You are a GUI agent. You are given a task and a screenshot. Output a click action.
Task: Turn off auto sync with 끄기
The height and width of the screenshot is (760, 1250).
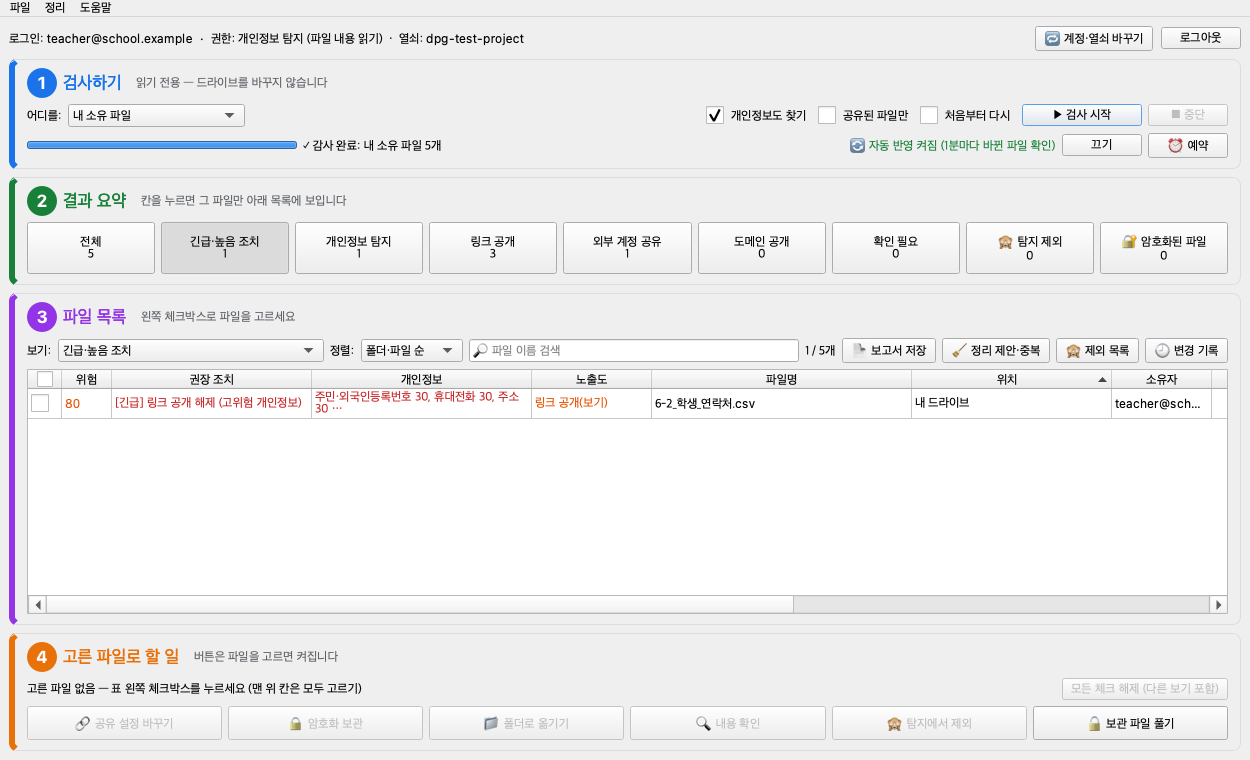[x=1101, y=145]
